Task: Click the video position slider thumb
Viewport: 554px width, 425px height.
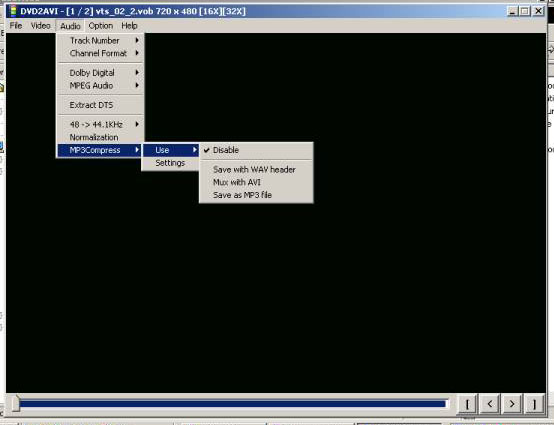Action: tap(15, 403)
